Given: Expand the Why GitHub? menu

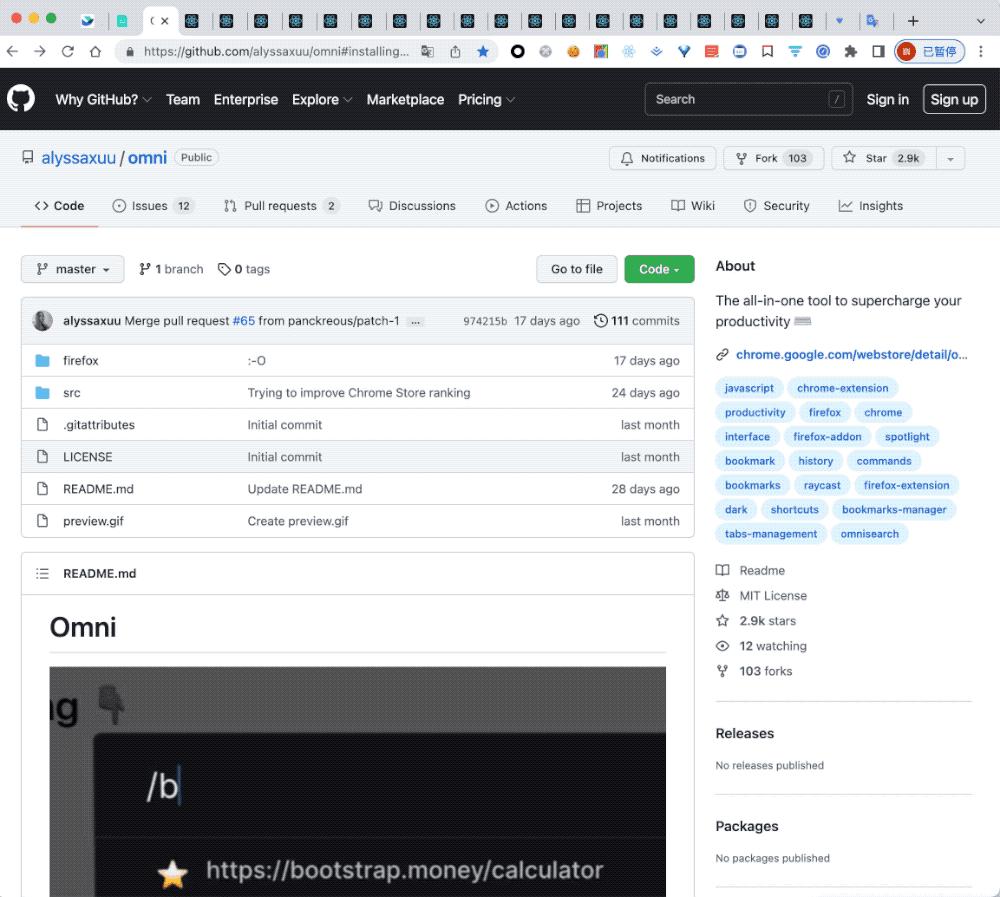Looking at the screenshot, I should [x=103, y=100].
